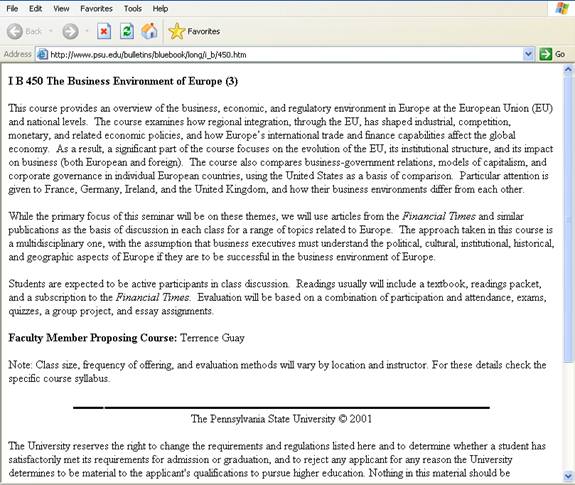Refresh the page with green arrows icon

tap(127, 32)
